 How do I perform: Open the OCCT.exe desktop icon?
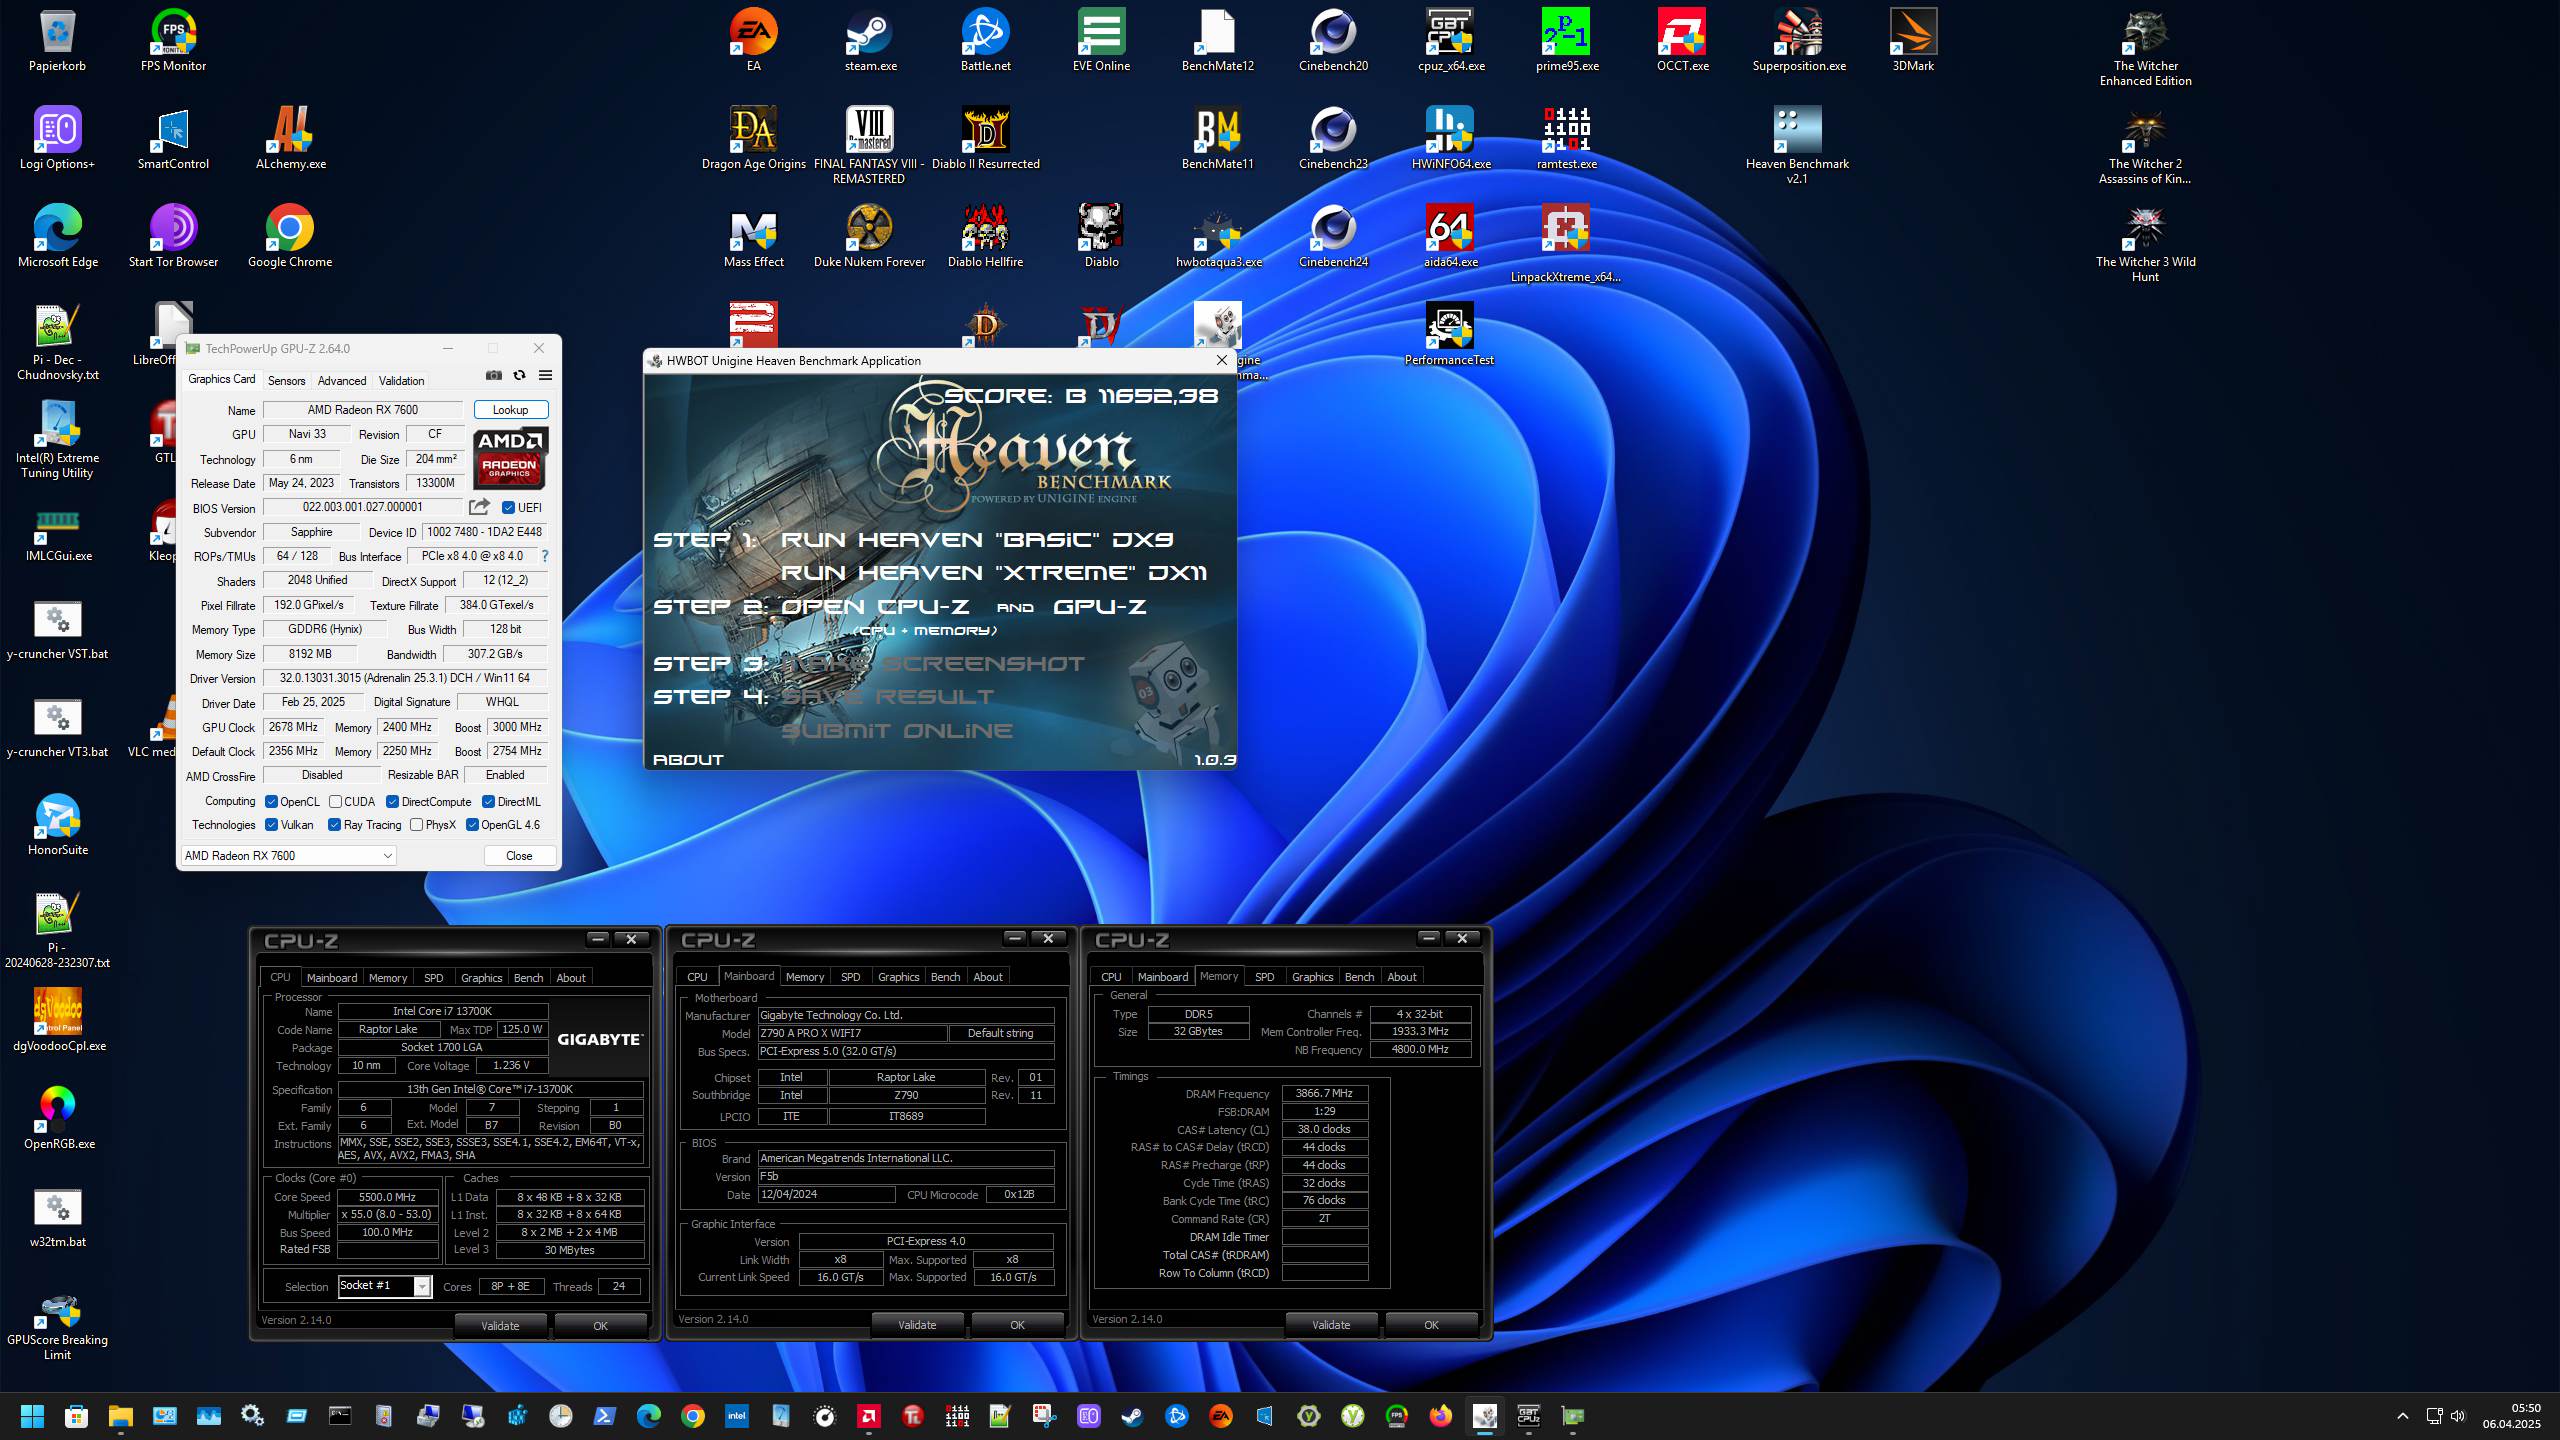click(1682, 40)
